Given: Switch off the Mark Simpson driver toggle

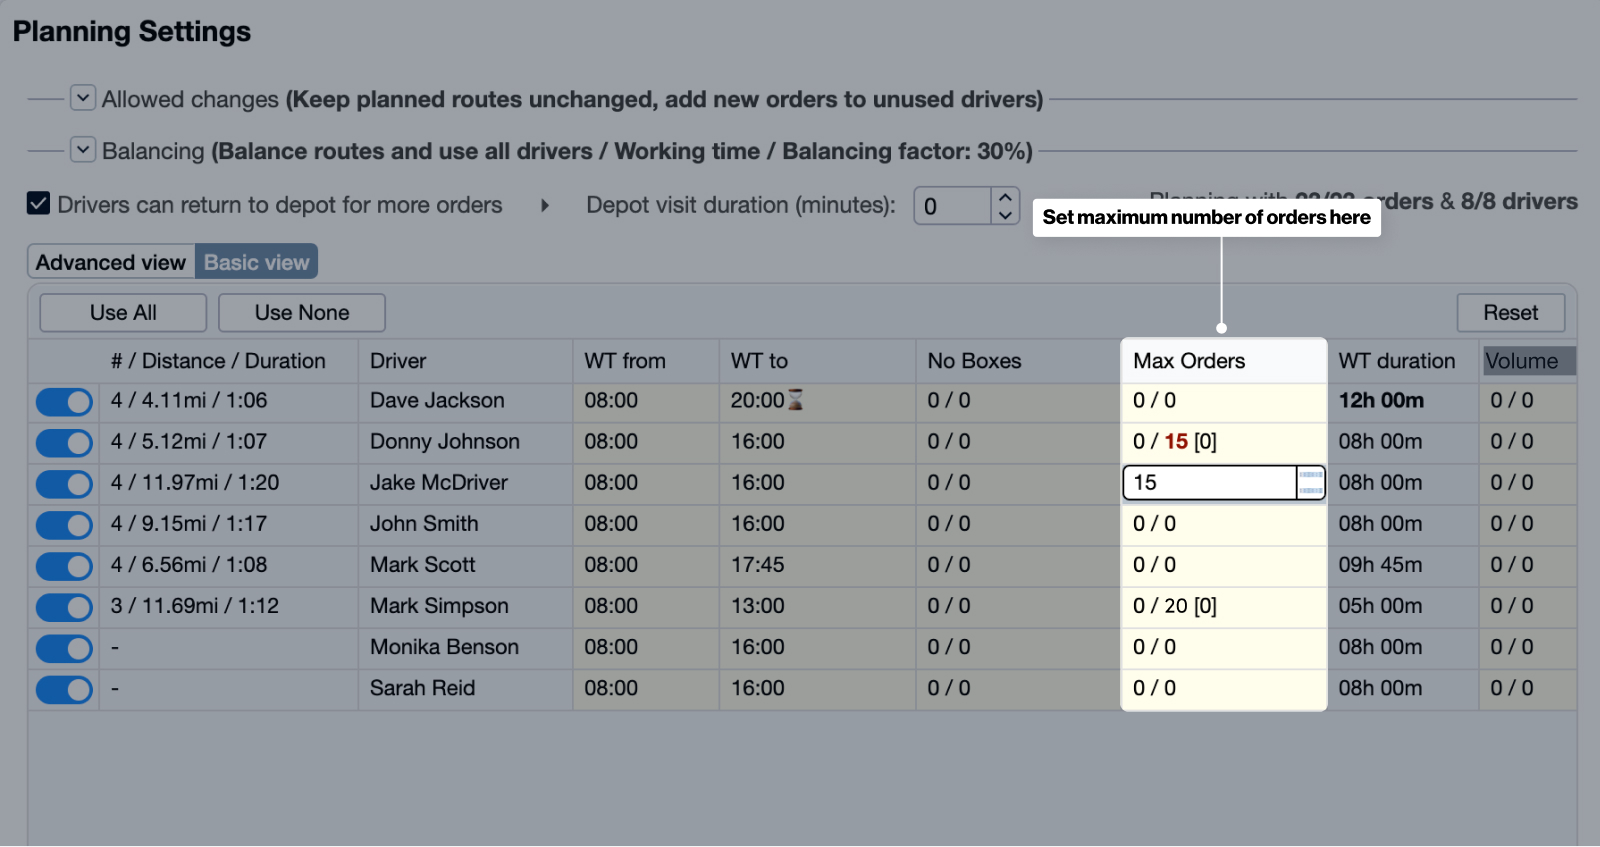Looking at the screenshot, I should (x=64, y=607).
